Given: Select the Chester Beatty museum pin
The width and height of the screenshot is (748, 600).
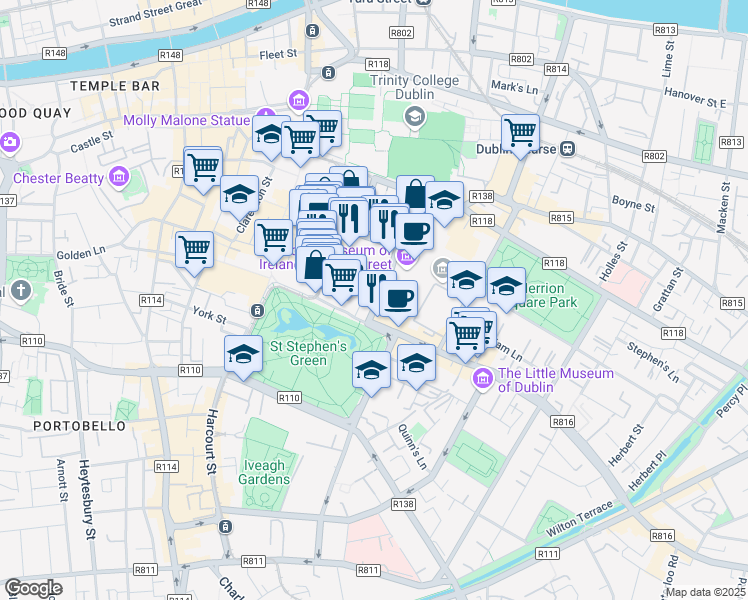Looking at the screenshot, I should tap(119, 176).
